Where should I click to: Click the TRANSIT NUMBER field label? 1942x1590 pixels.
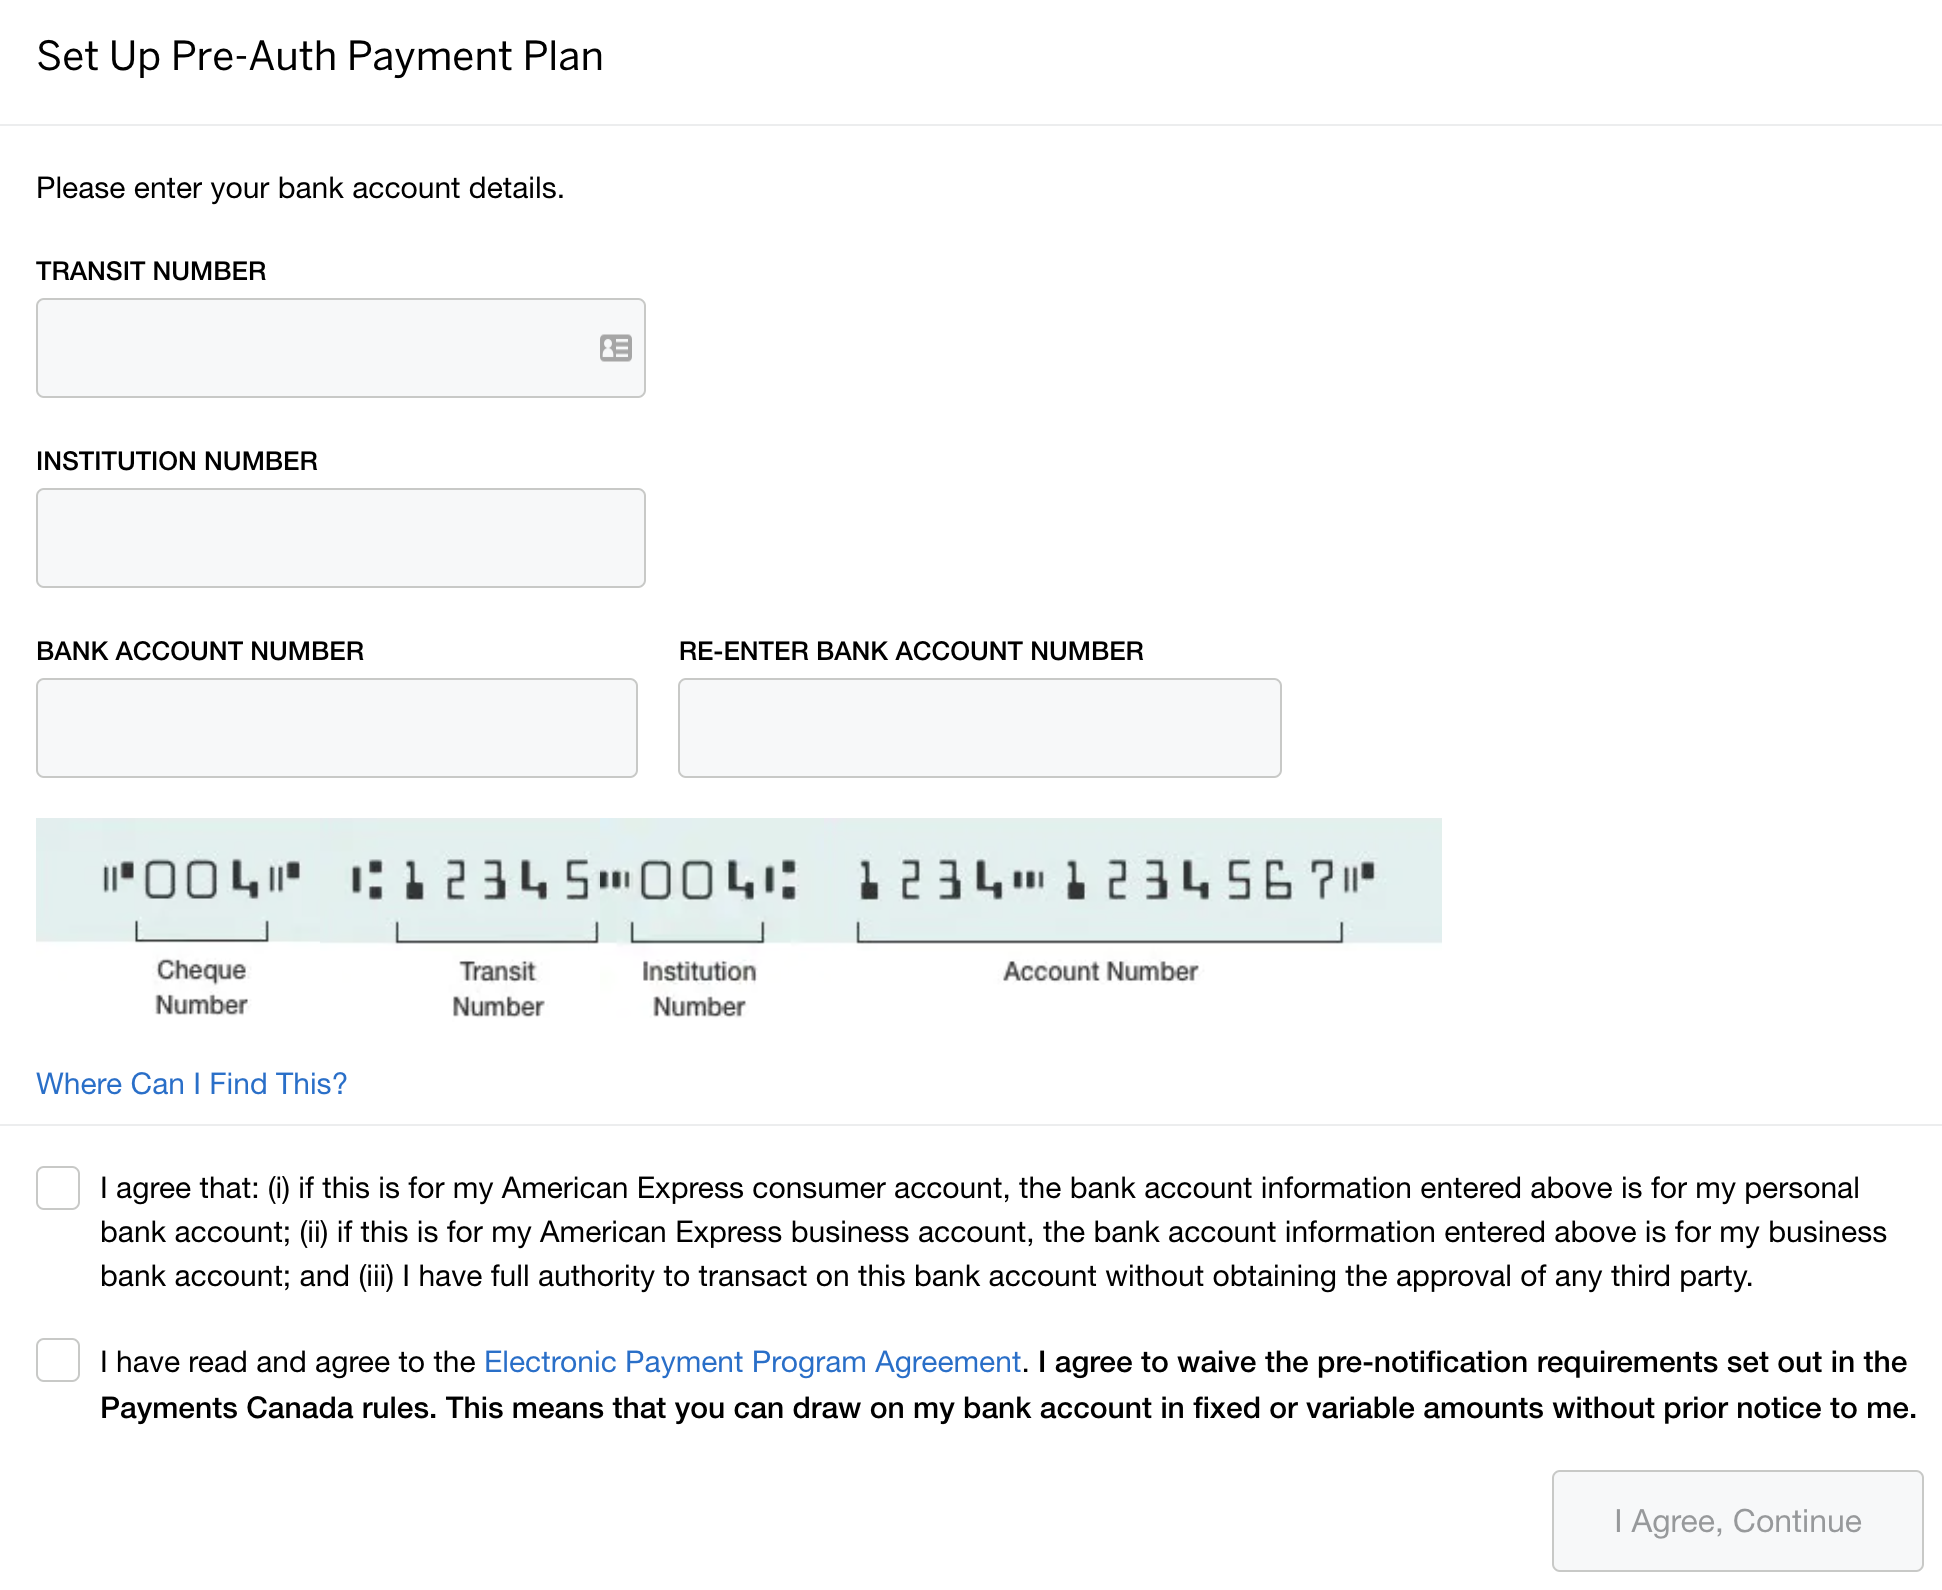tap(151, 270)
